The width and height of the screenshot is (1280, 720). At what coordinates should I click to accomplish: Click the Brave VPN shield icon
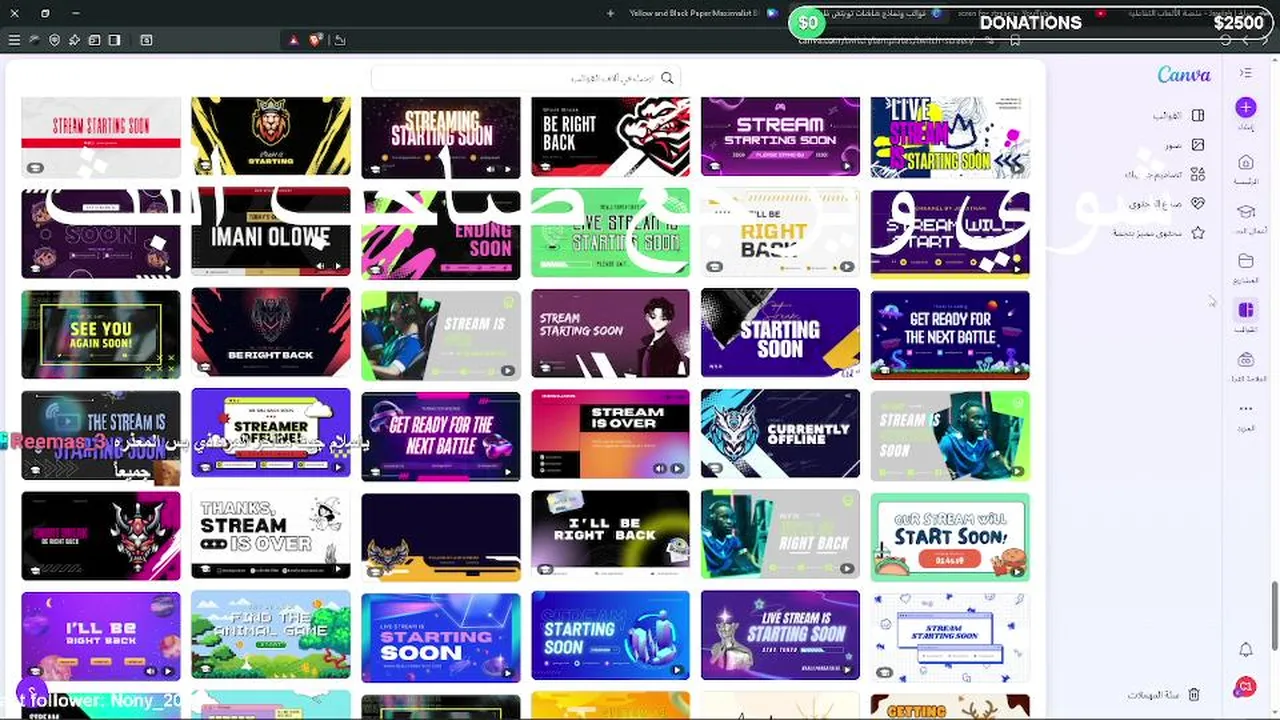54,40
